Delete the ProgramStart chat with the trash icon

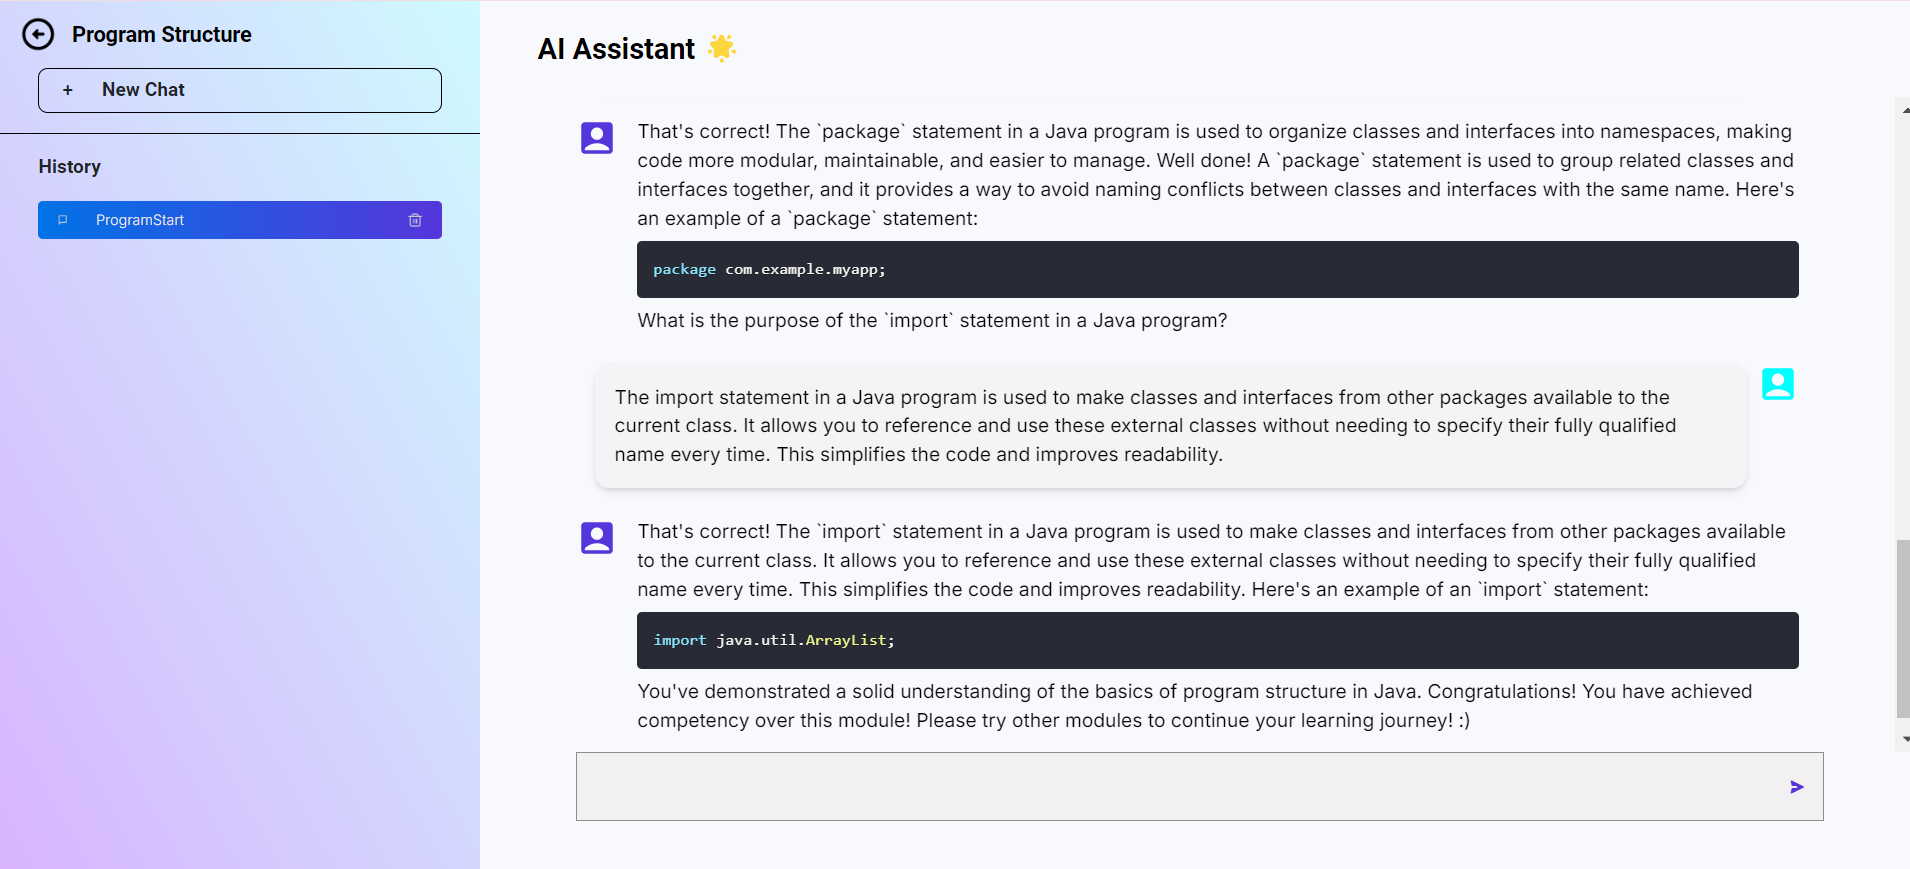coord(415,220)
